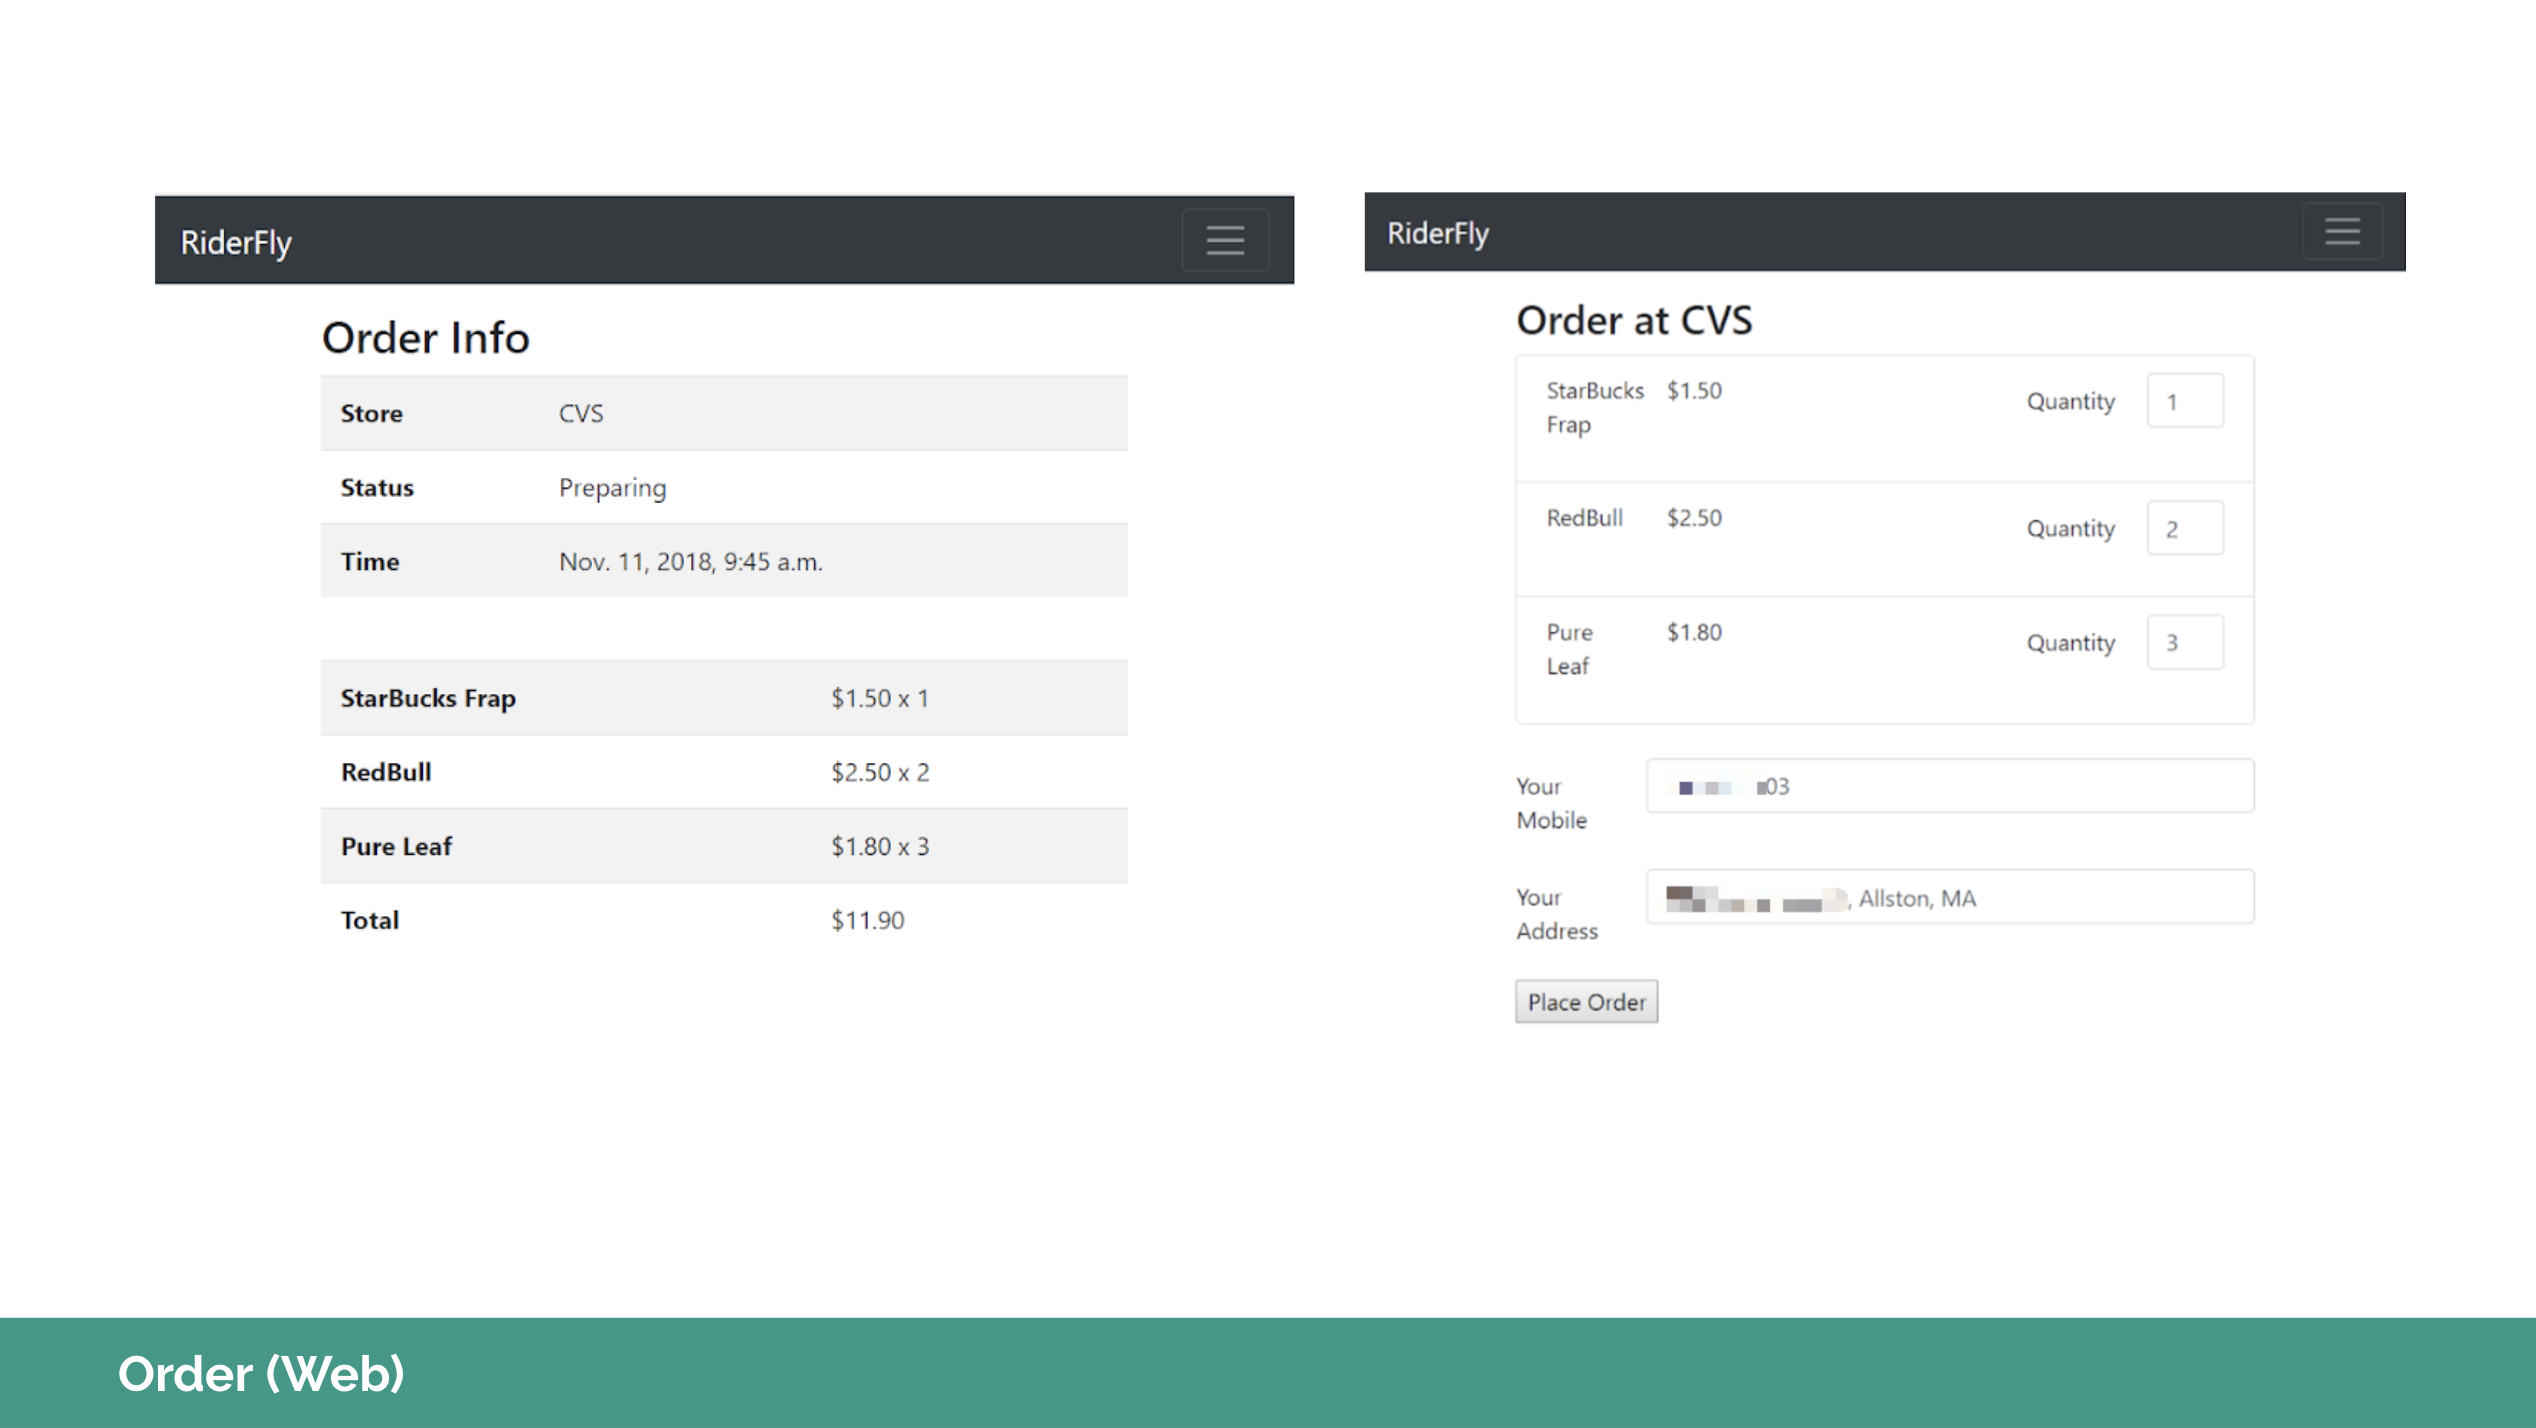Image resolution: width=2536 pixels, height=1428 pixels.
Task: Open hamburger menu on Order Info page
Action: pos(1224,240)
